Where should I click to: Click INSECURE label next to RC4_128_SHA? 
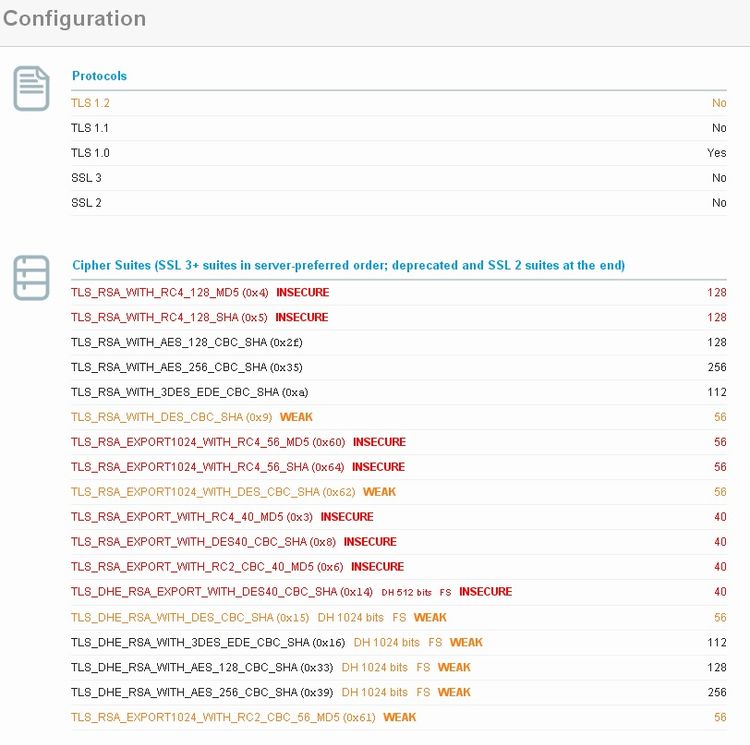click(302, 318)
